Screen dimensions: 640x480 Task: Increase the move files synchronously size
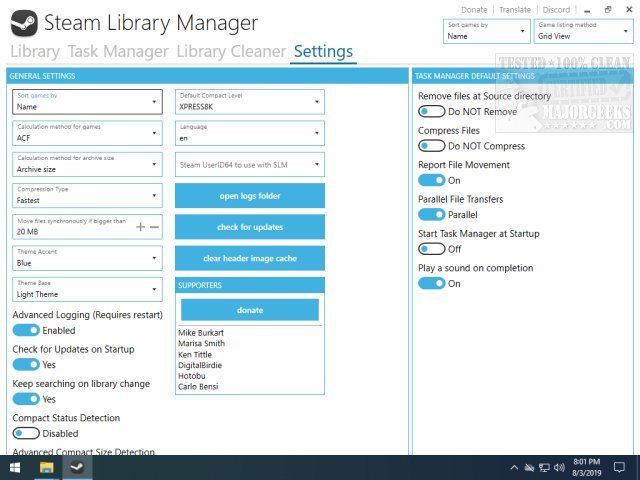coord(140,227)
